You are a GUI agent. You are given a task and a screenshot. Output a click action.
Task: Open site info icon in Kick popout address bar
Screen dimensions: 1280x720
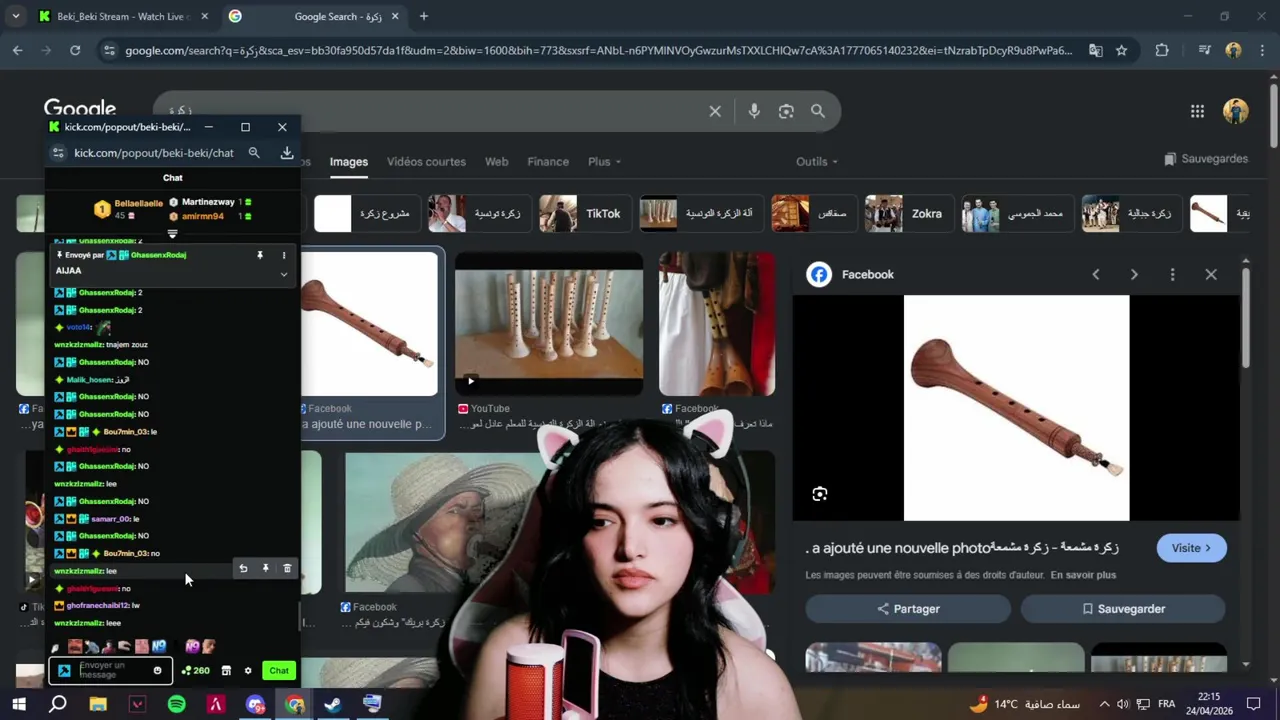point(58,153)
